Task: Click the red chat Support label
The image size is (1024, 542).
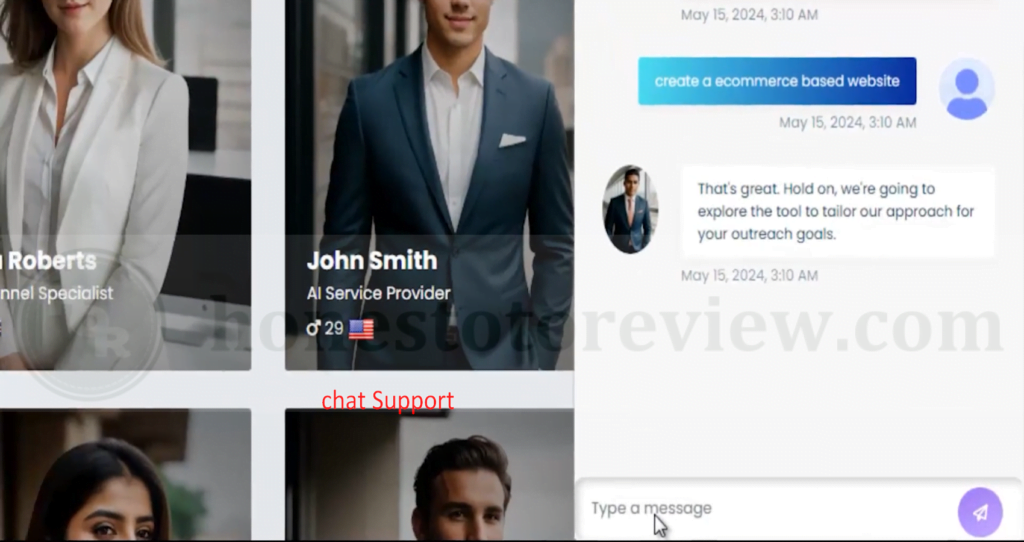Action: 387,400
